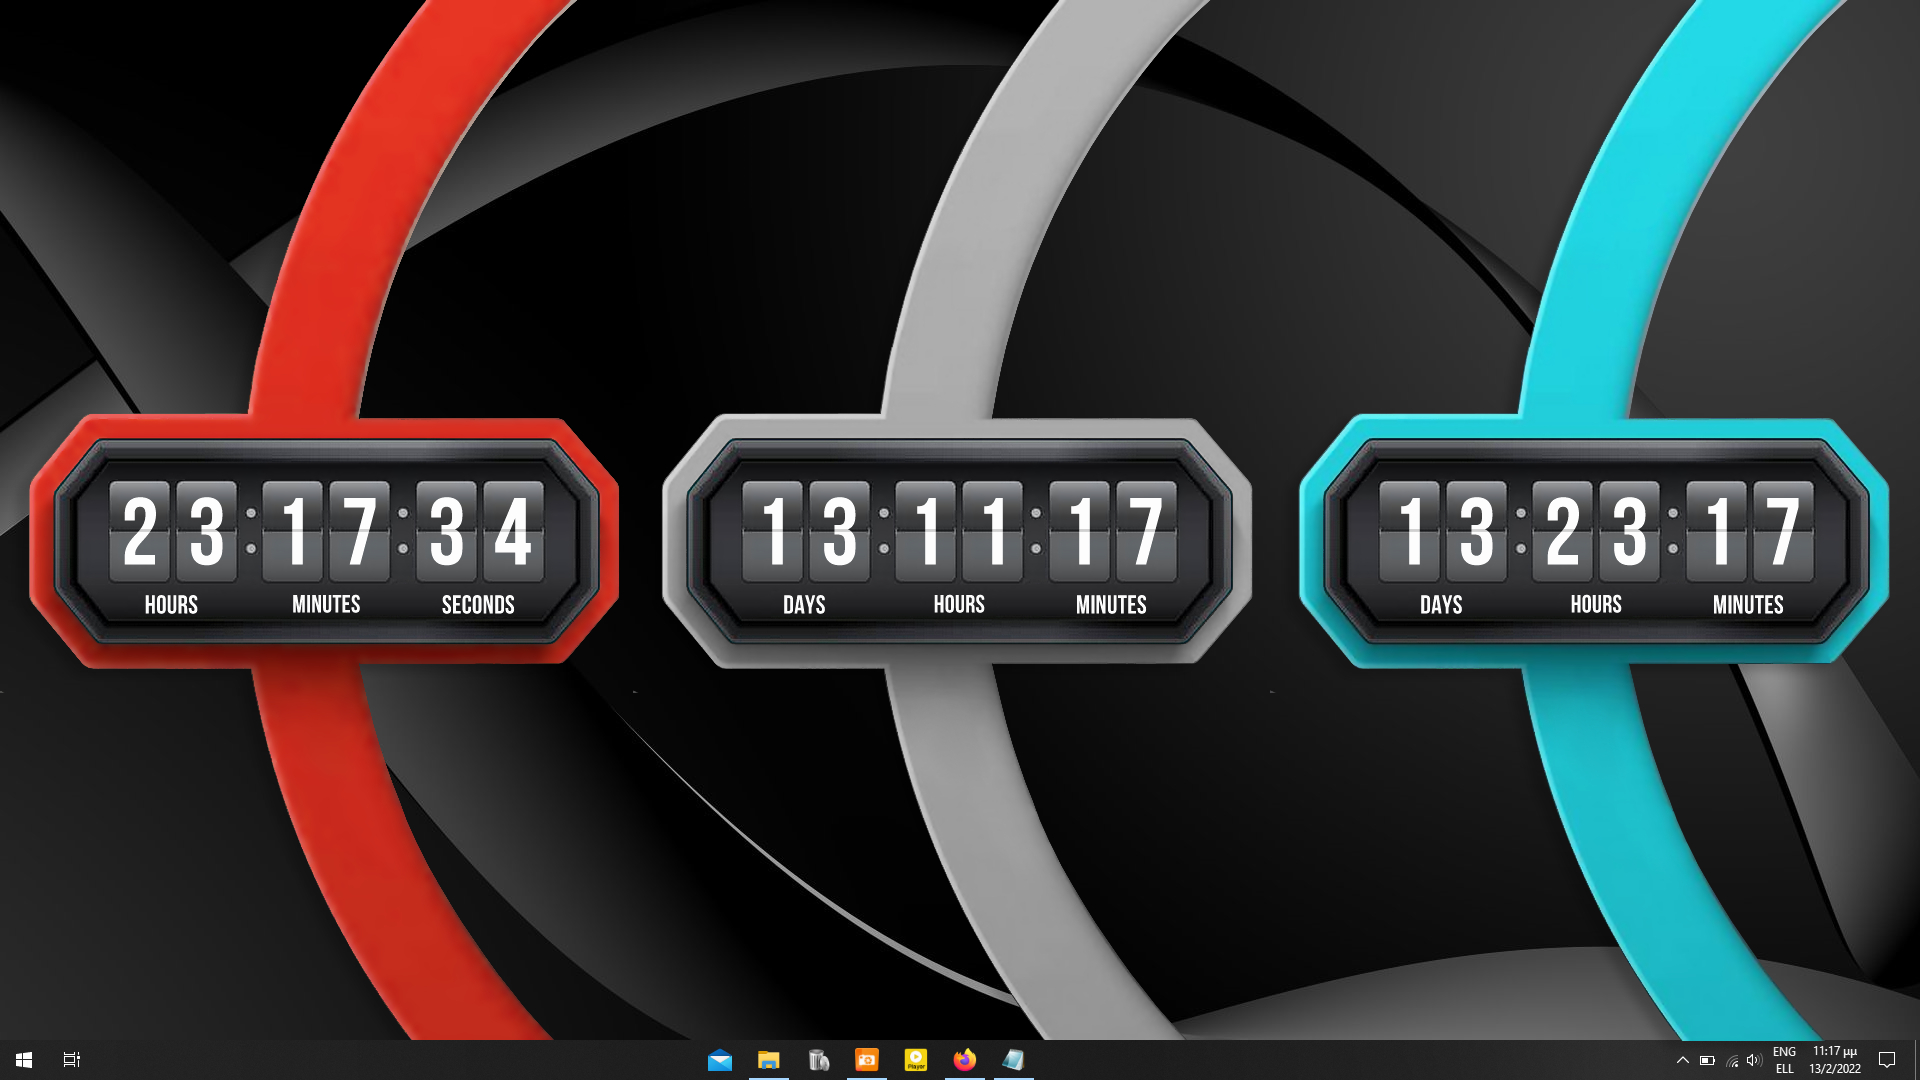This screenshot has height=1080, width=1920.
Task: Open Notepad from the taskbar
Action: [1013, 1060]
